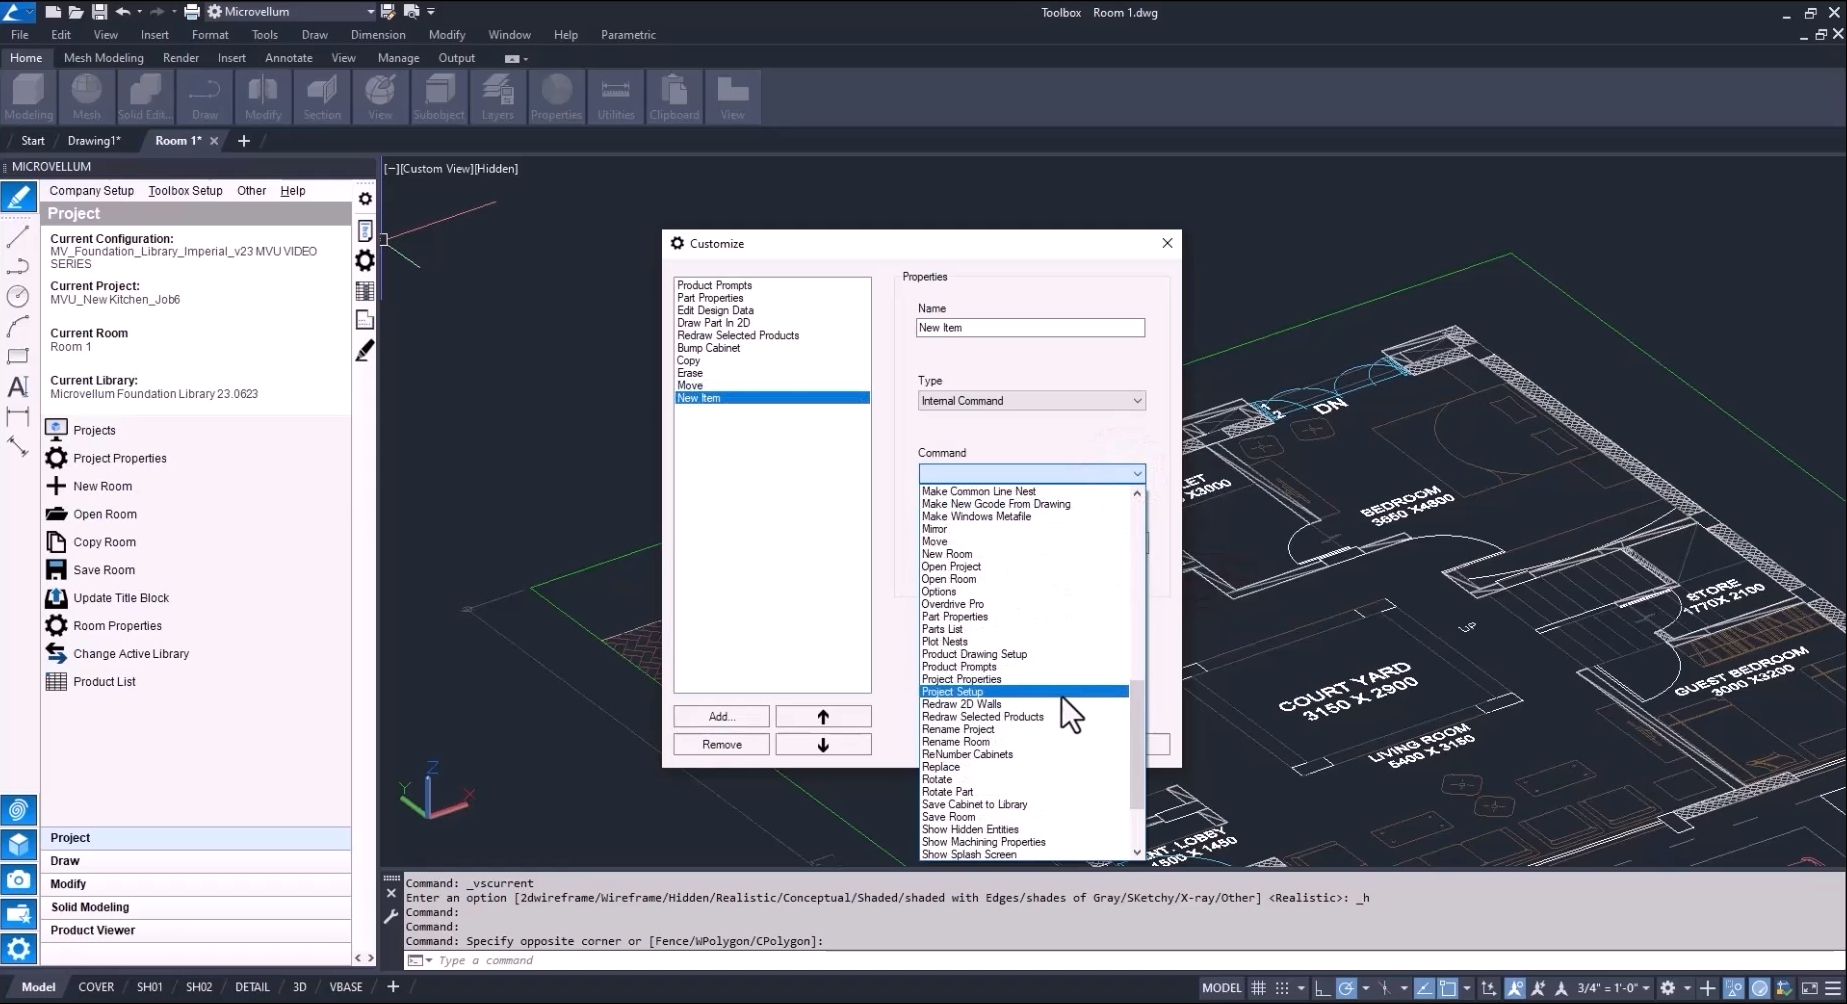Click the Batch Plot preview icon
The width and height of the screenshot is (1847, 1004).
click(x=411, y=12)
